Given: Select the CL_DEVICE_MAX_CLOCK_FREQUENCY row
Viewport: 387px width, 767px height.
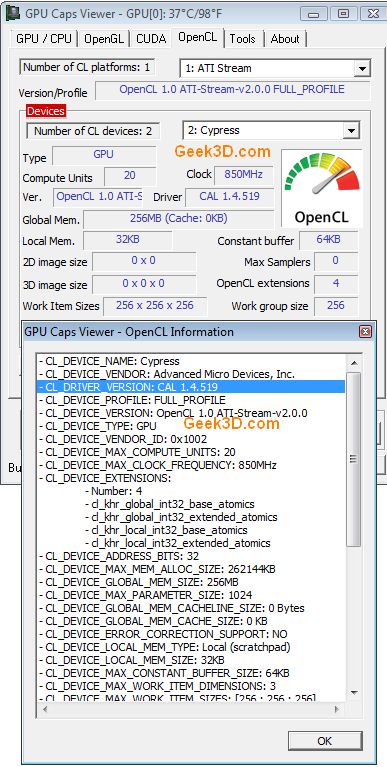Looking at the screenshot, I should click(191, 465).
